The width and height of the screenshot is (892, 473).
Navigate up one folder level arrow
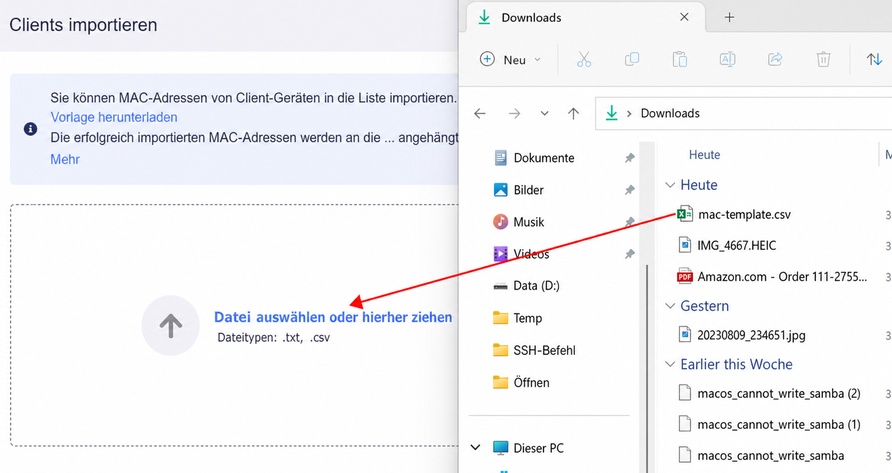573,113
